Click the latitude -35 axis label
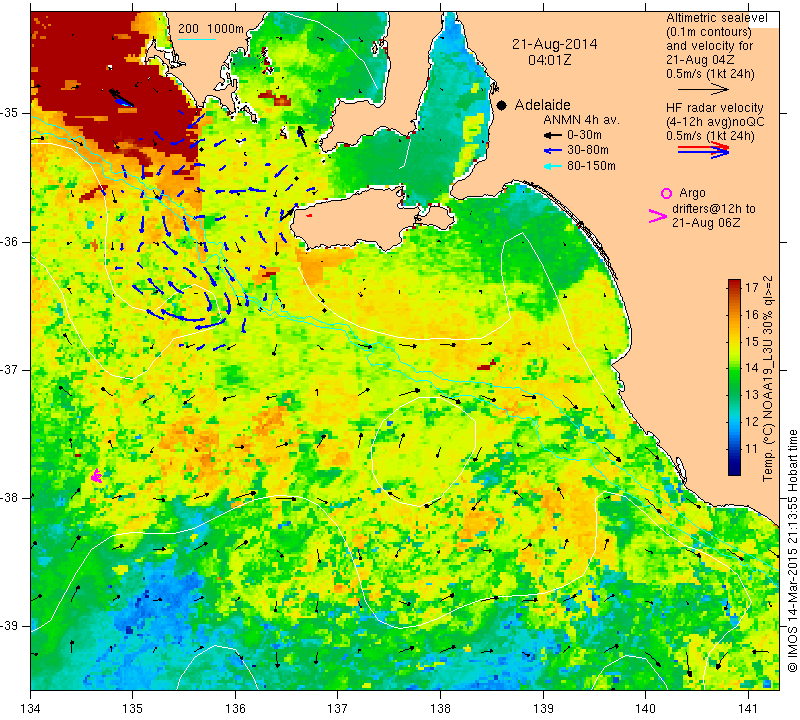This screenshot has height=720, width=800. pos(9,113)
